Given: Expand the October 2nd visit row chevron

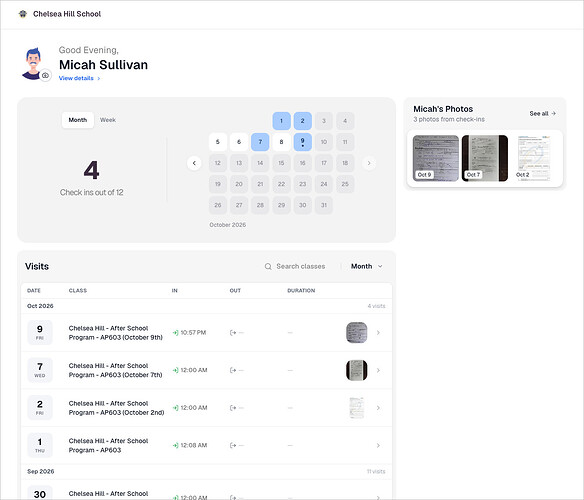Looking at the screenshot, I should (x=378, y=408).
